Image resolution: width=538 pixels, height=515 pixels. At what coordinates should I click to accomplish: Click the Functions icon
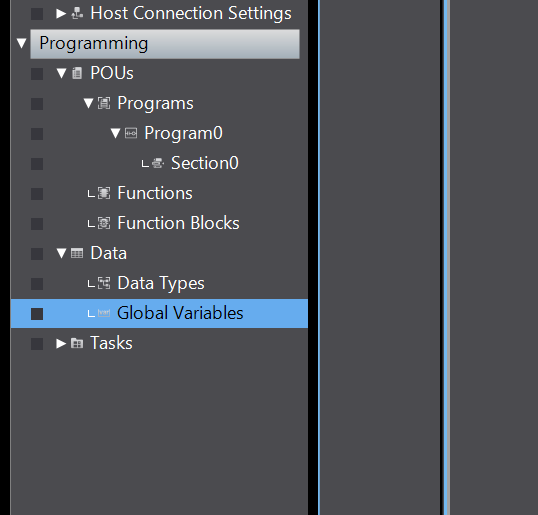coord(104,193)
